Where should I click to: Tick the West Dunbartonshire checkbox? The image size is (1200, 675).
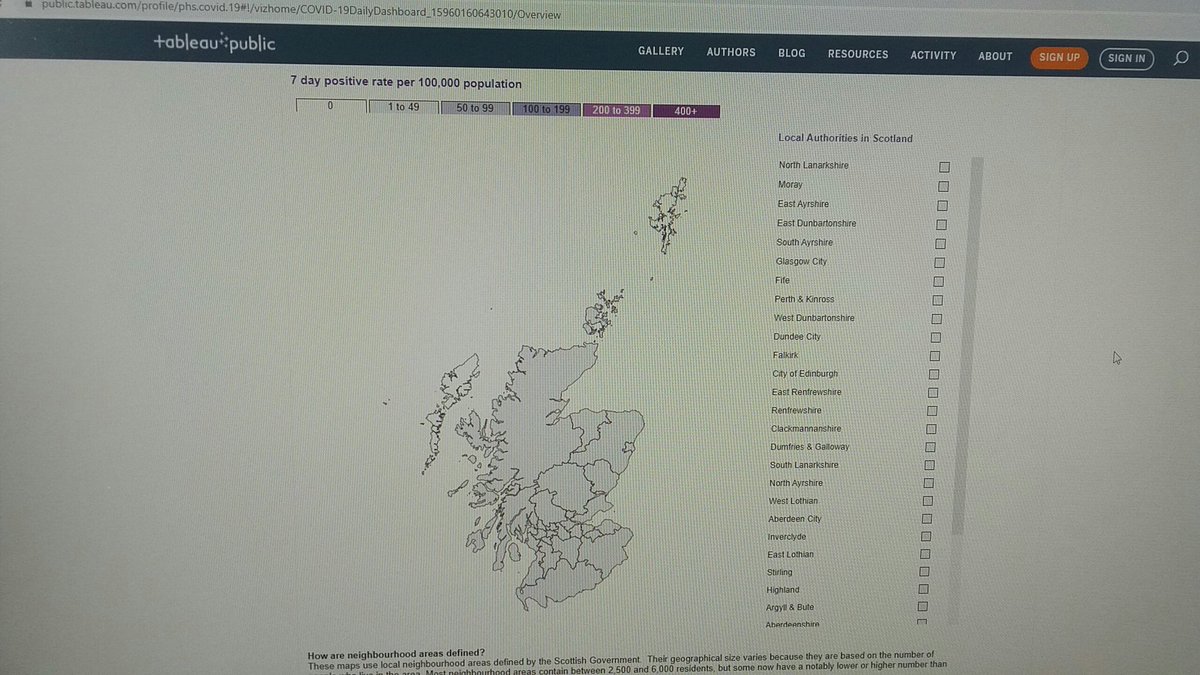[x=936, y=318]
